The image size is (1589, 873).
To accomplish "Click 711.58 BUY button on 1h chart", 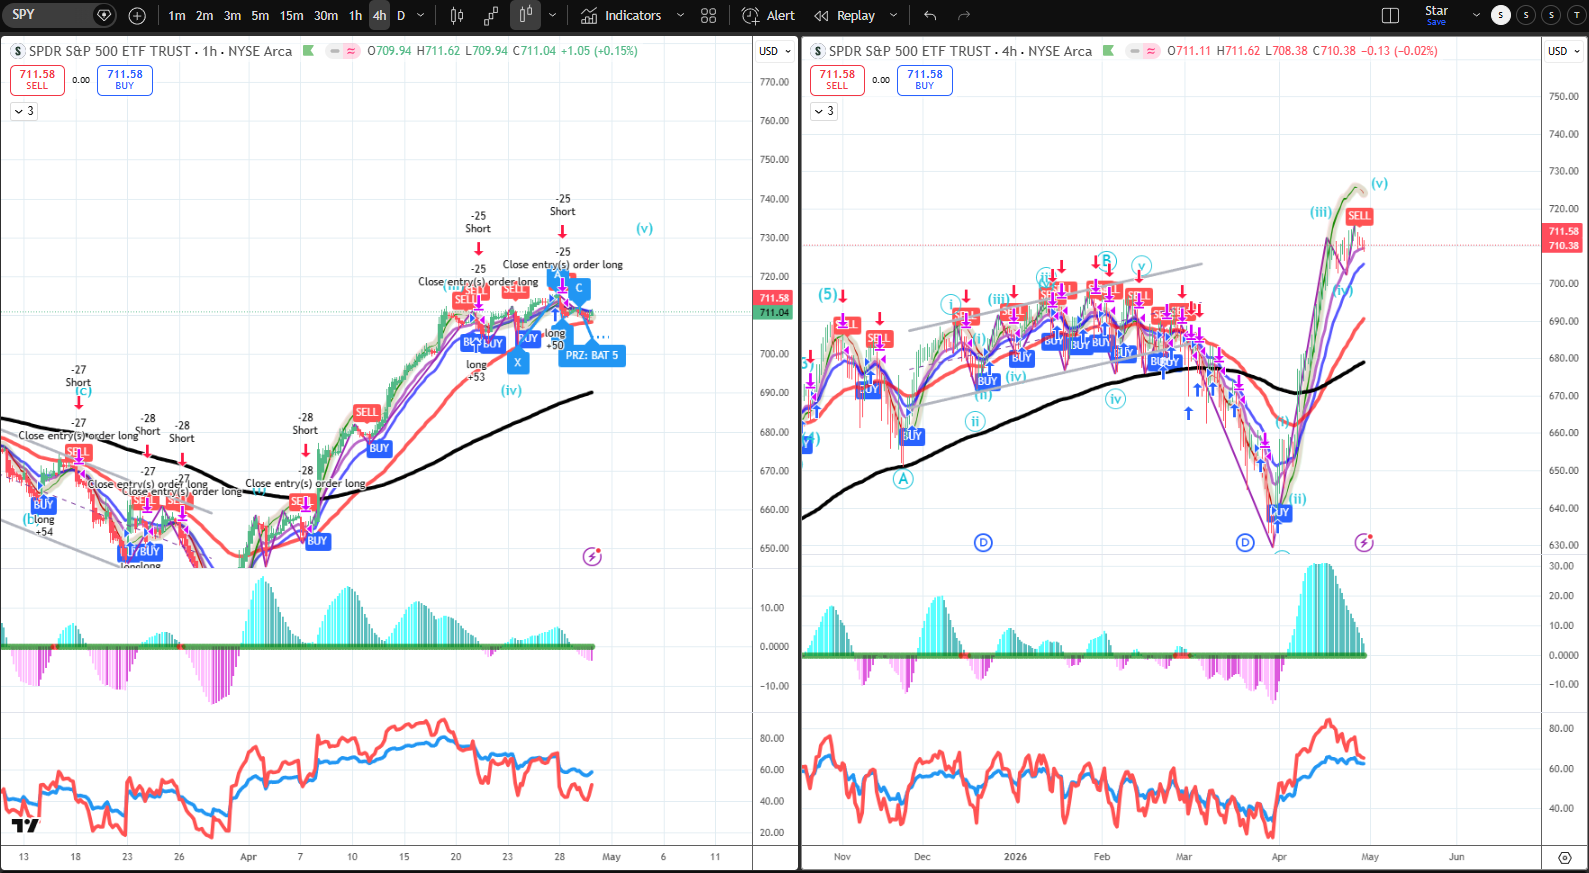I will (125, 80).
